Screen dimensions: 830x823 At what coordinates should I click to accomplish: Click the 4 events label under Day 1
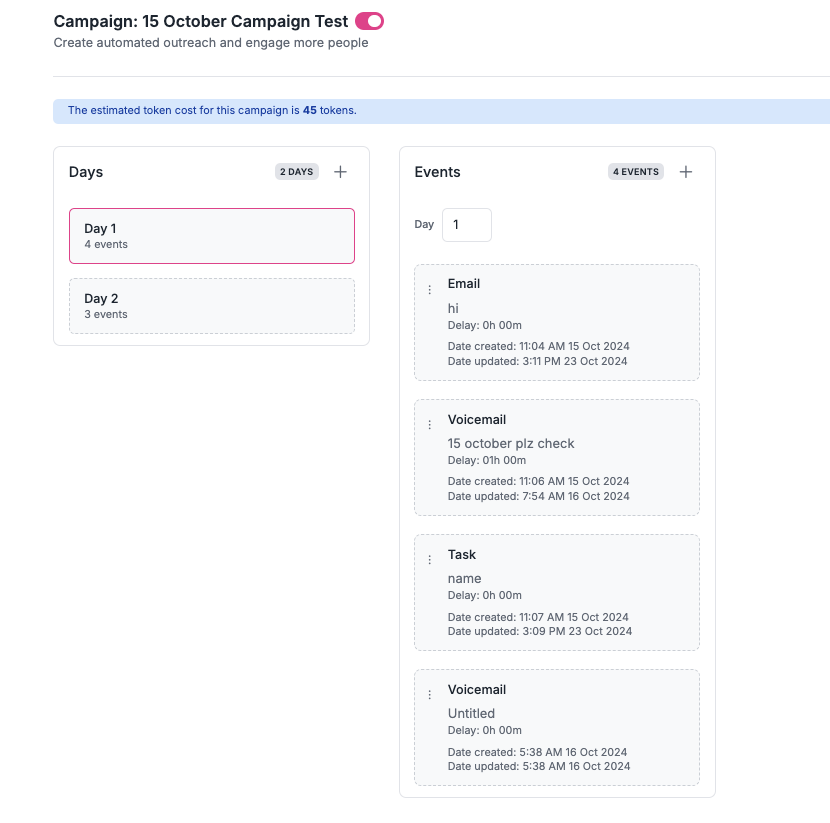(106, 244)
